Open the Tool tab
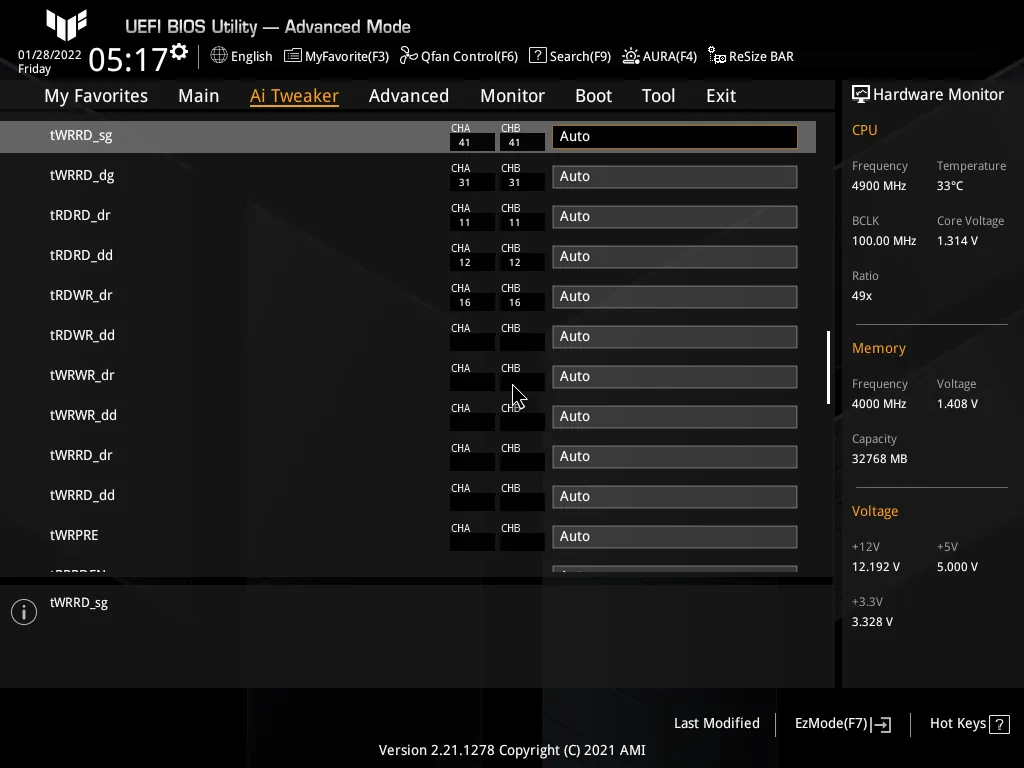The image size is (1024, 768). click(x=658, y=96)
